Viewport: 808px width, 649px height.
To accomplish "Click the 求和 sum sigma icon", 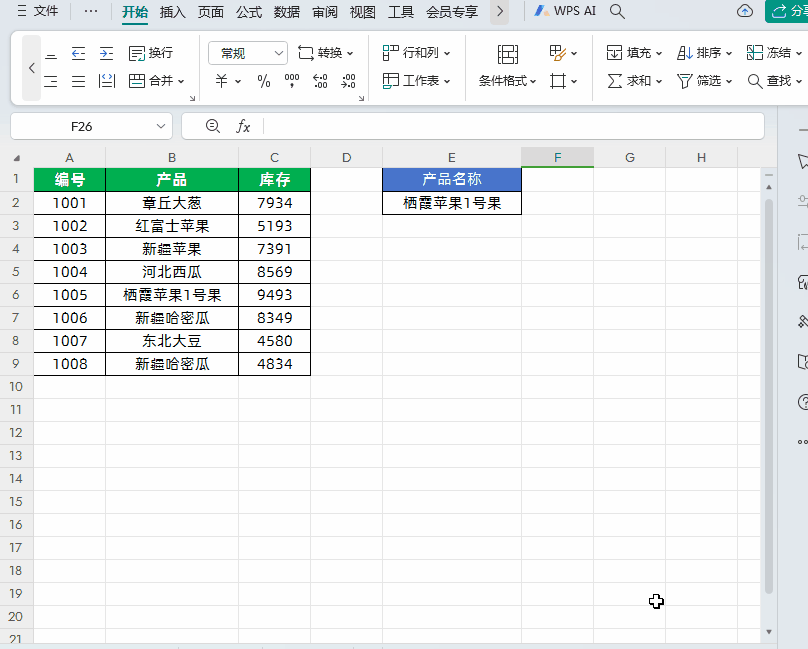I will coord(614,81).
